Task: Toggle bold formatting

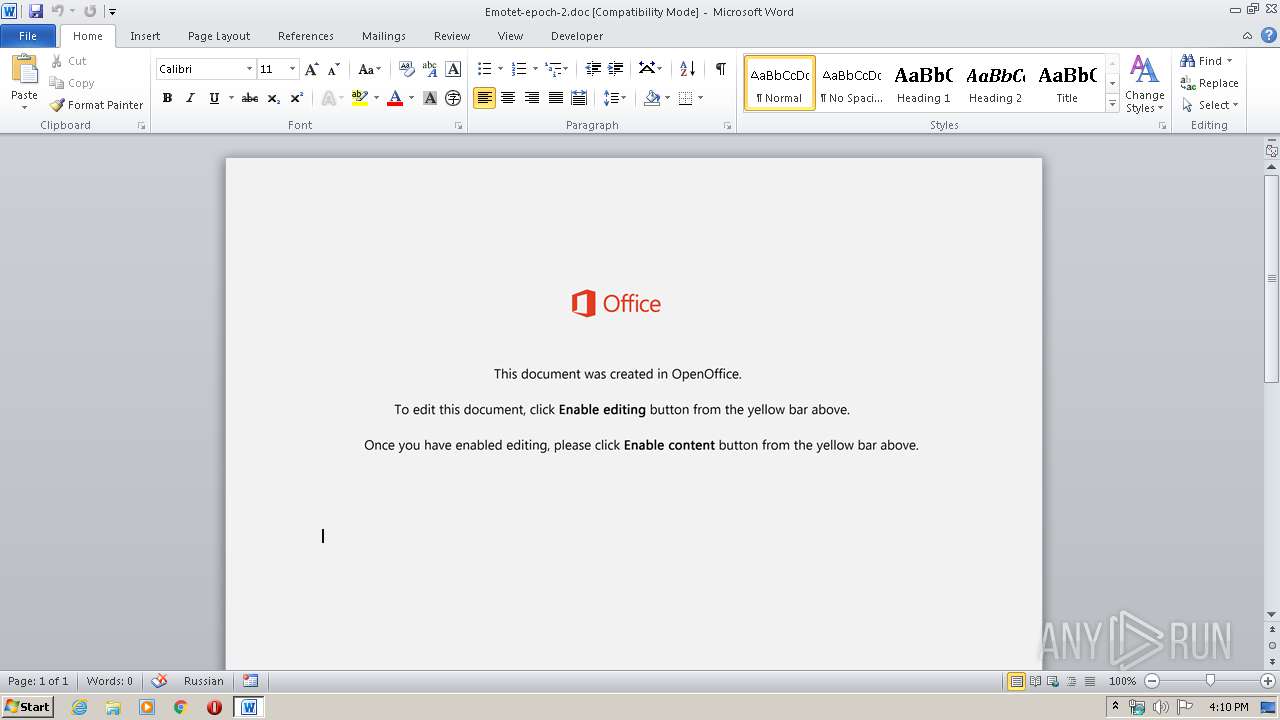Action: pyautogui.click(x=167, y=98)
